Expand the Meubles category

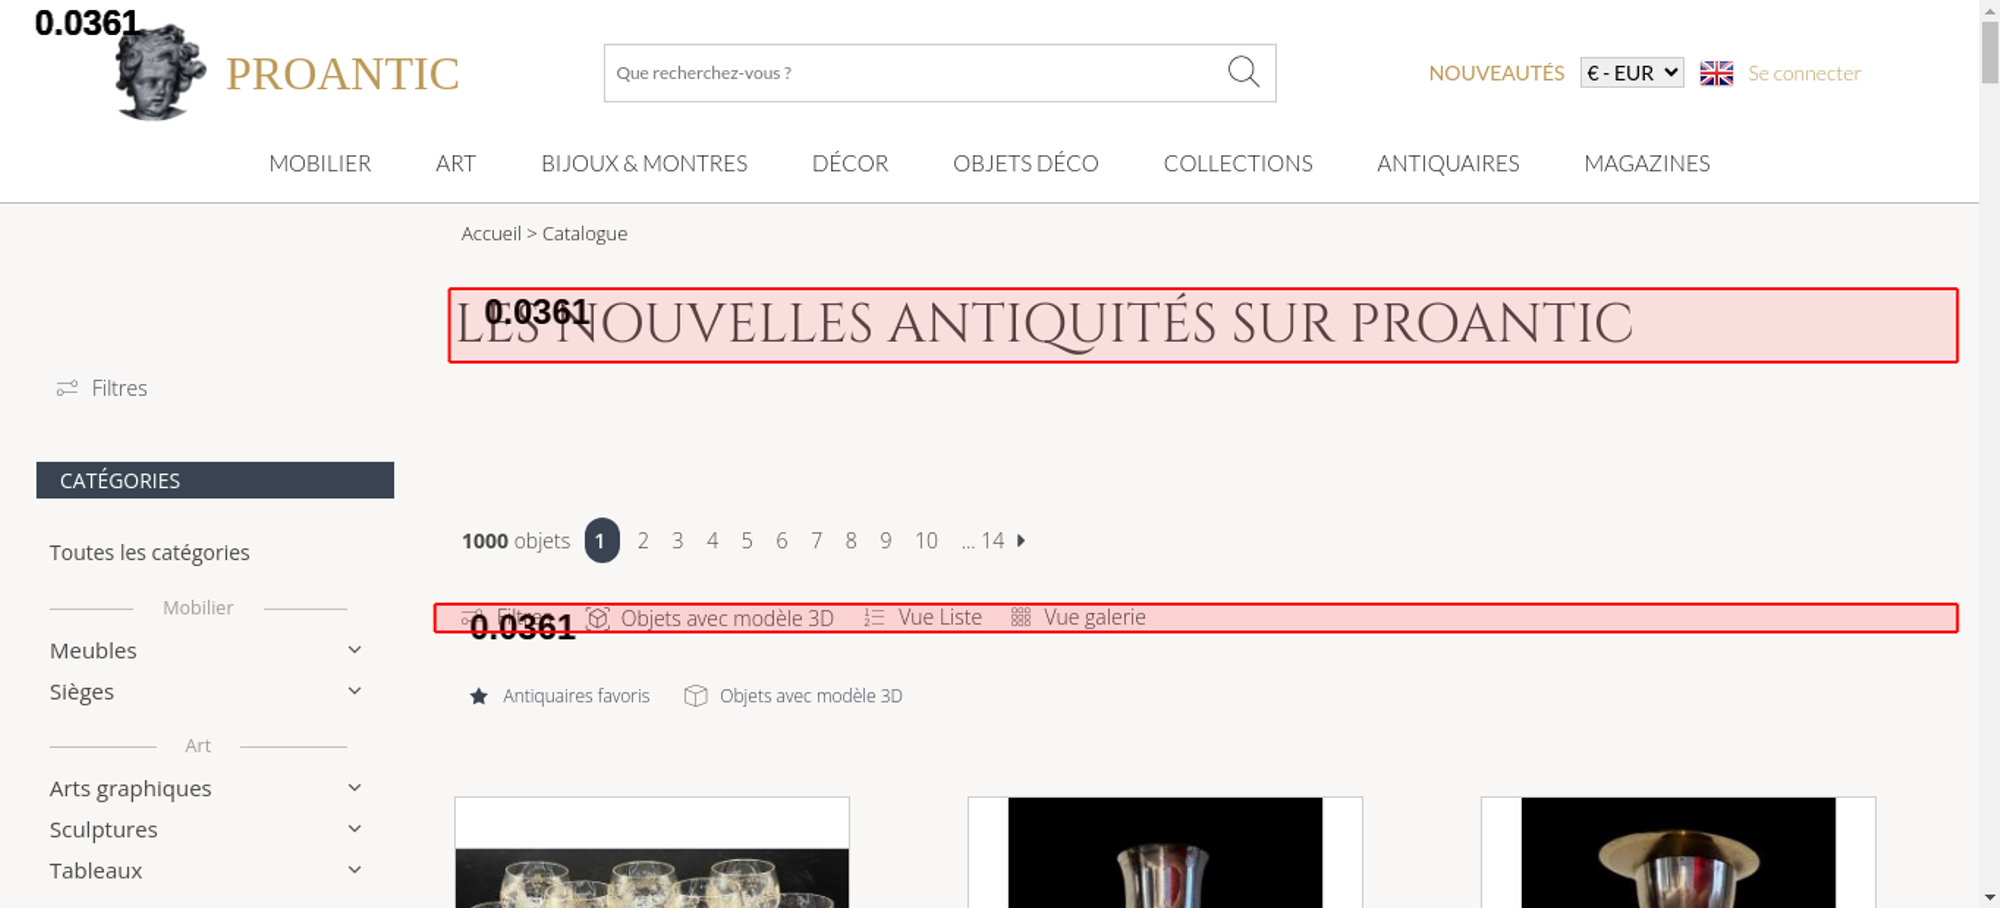[354, 650]
